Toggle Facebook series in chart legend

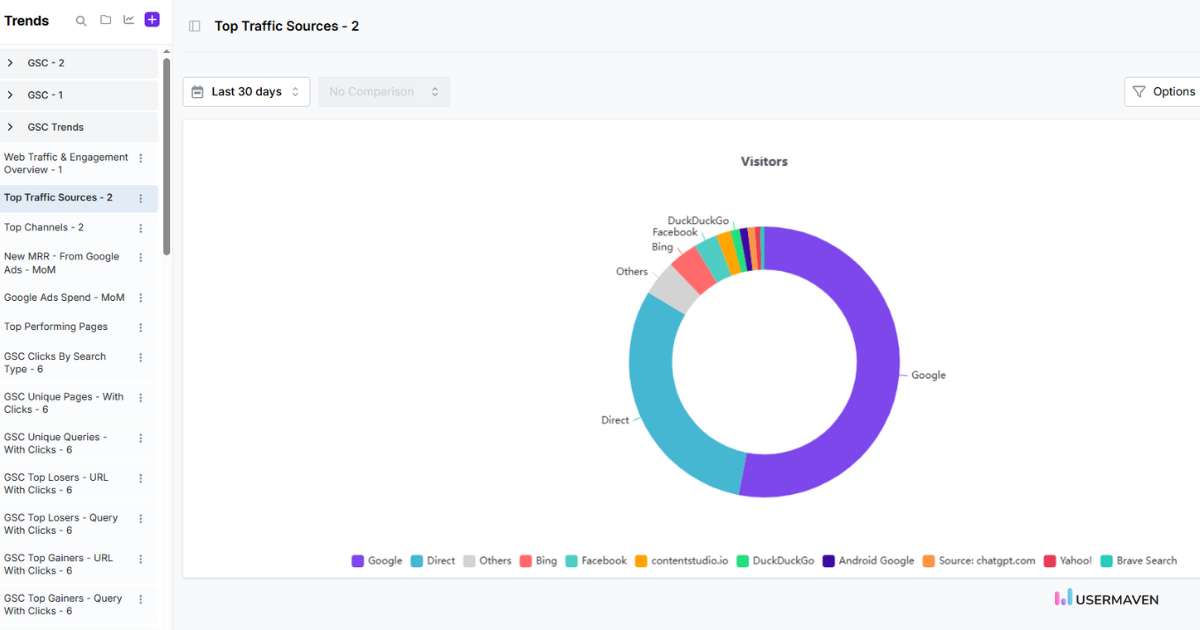point(596,561)
